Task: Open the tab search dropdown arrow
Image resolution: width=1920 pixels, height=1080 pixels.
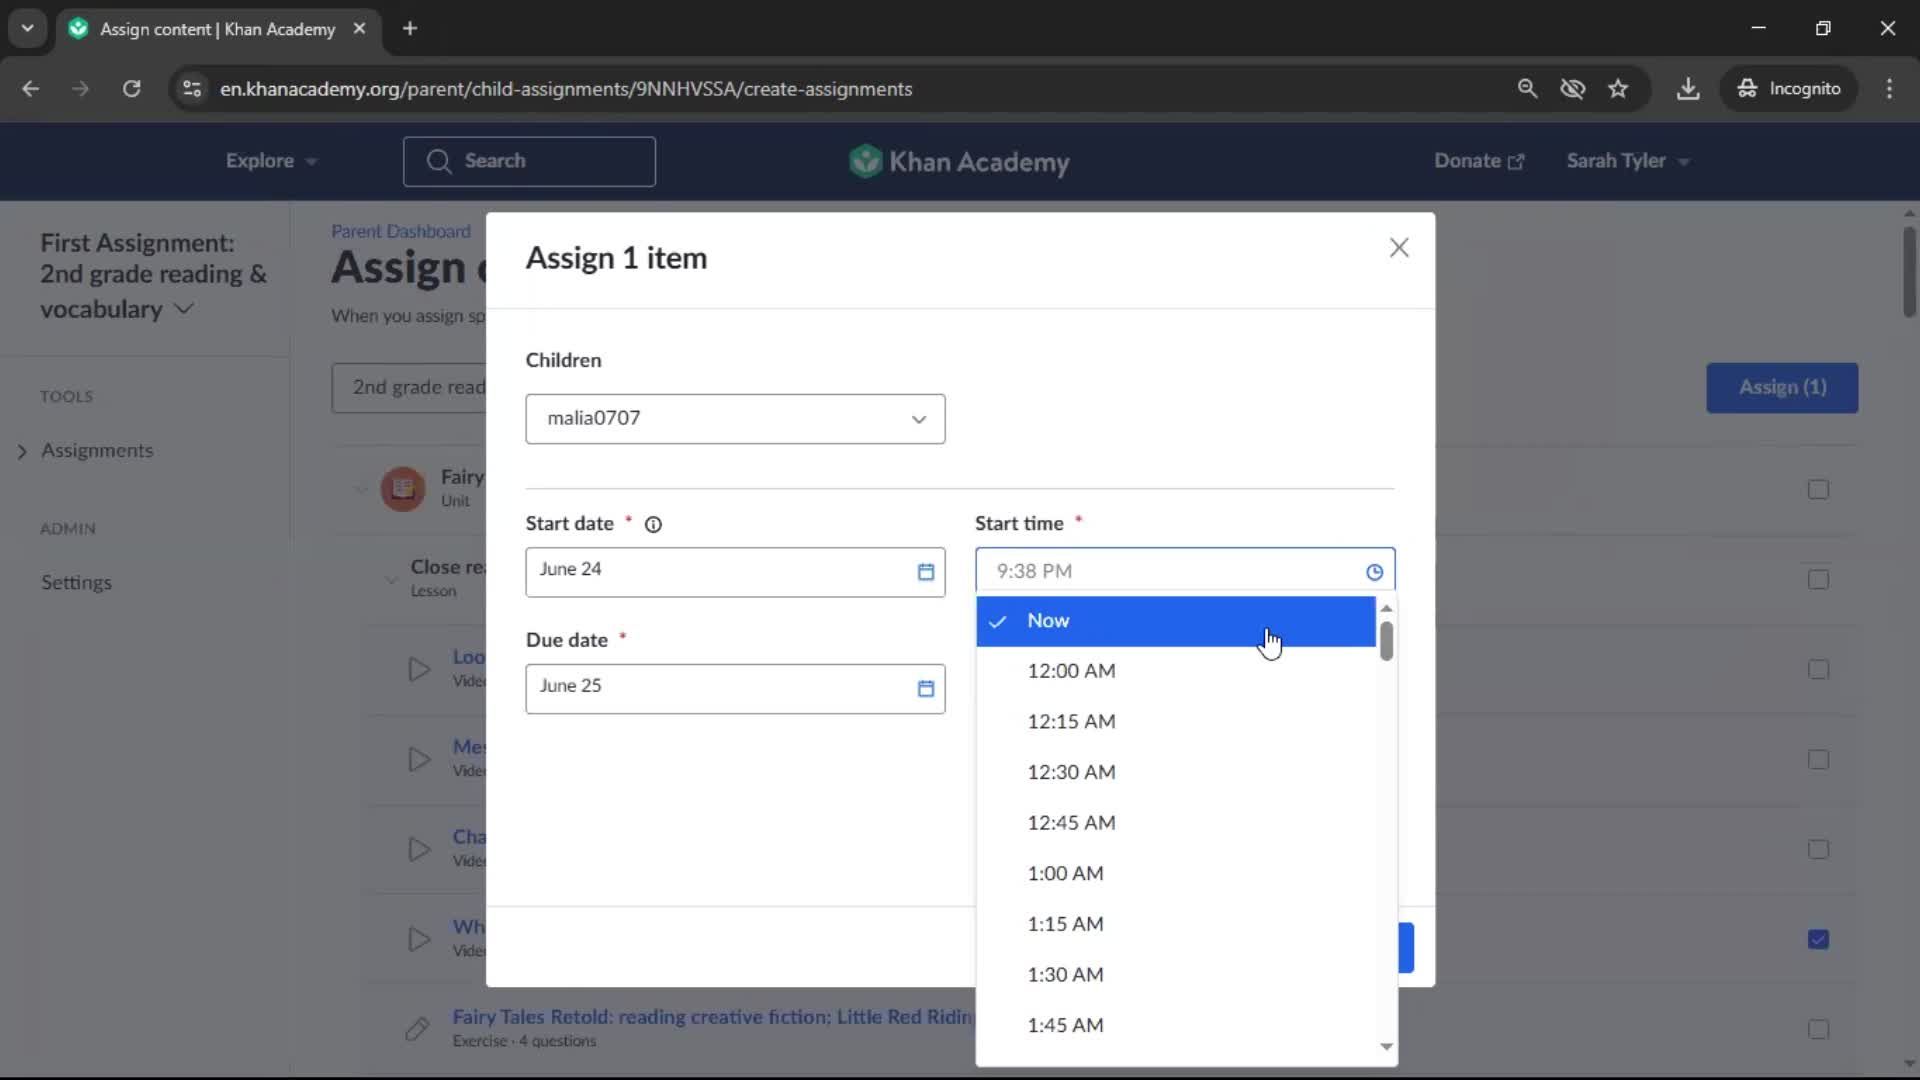Action: (x=28, y=29)
